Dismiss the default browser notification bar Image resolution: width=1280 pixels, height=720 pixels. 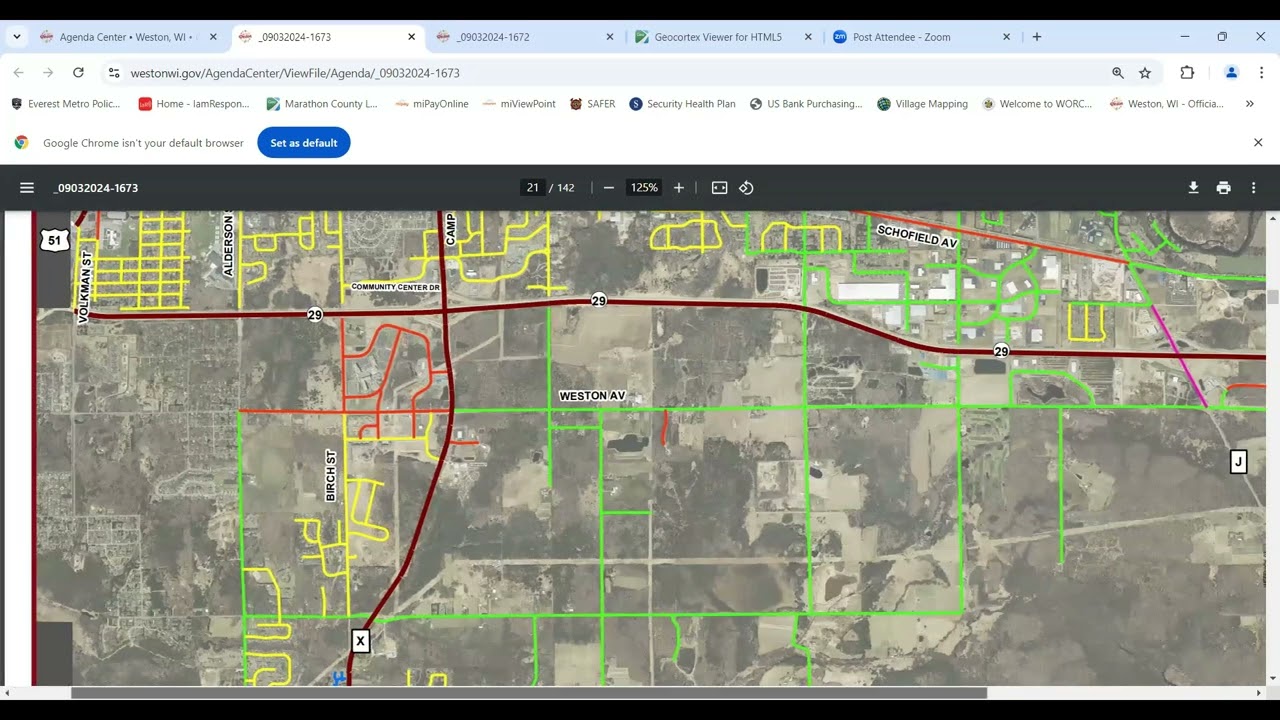coord(1258,143)
